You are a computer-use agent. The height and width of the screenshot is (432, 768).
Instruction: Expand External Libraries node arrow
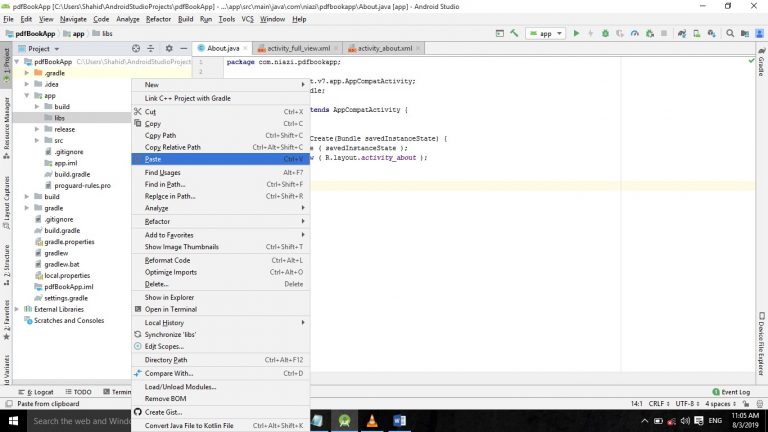click(x=18, y=310)
